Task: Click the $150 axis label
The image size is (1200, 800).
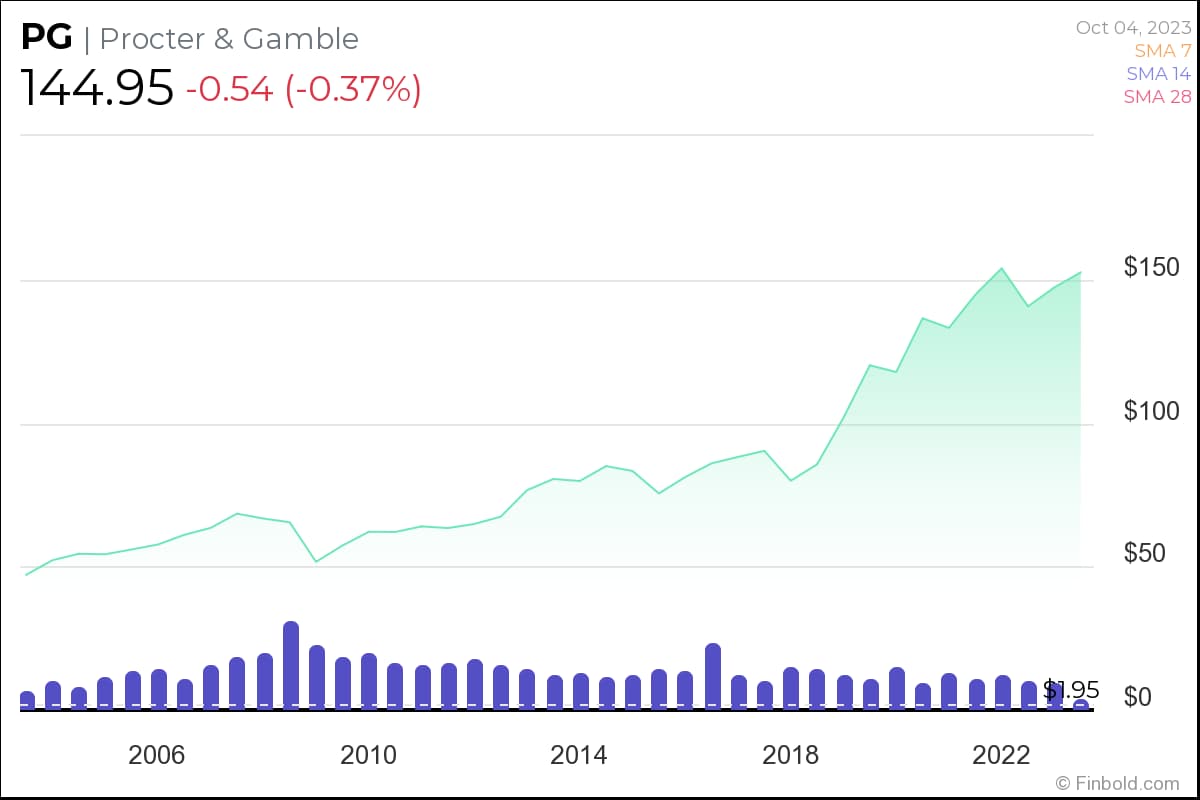Action: point(1152,267)
